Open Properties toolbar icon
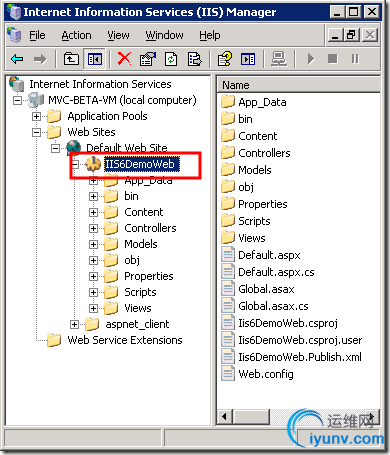Screen dimensions: 390x455 (x=148, y=59)
